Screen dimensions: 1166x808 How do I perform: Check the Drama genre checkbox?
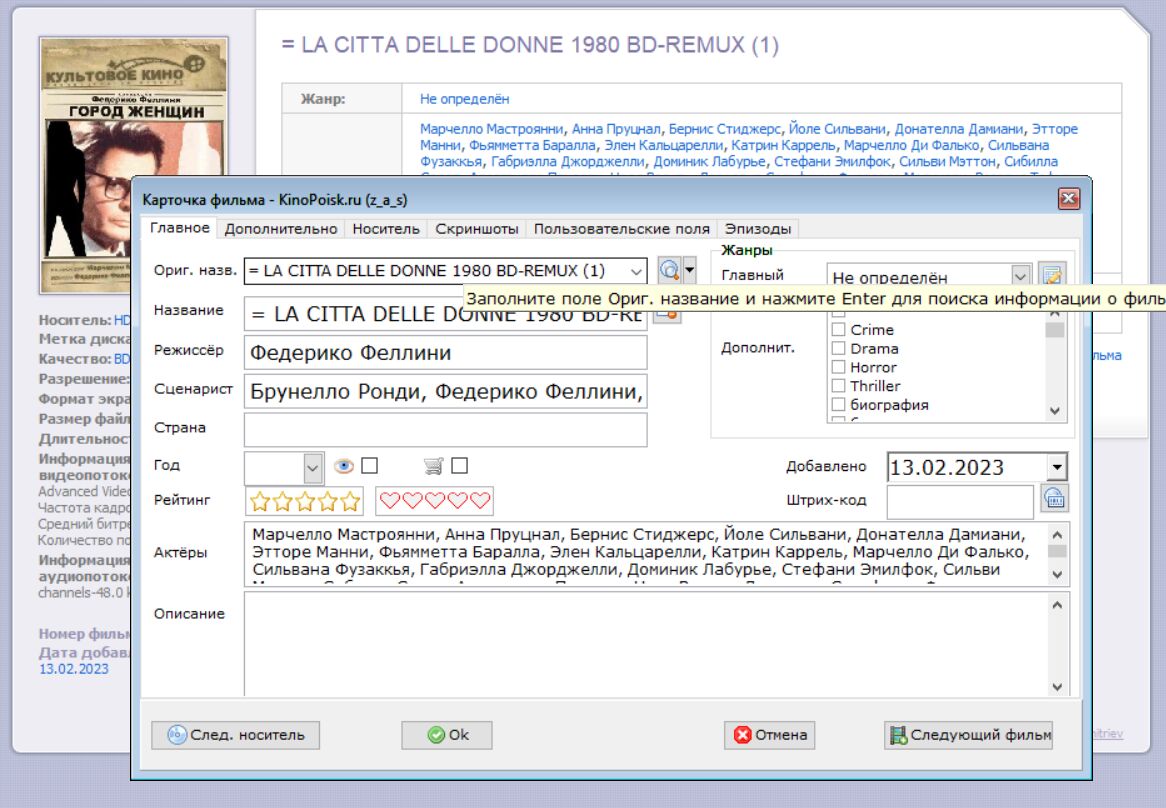pyautogui.click(x=839, y=349)
